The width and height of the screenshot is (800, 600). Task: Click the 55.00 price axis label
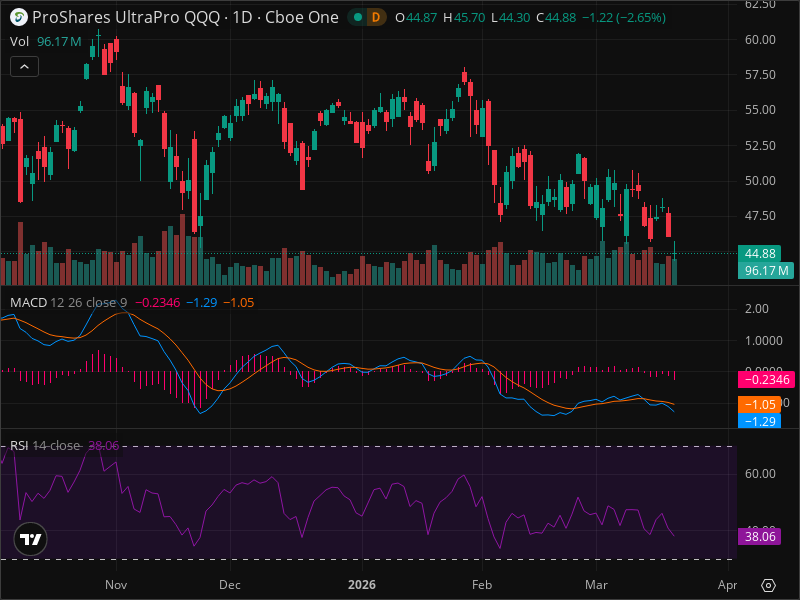(760, 110)
